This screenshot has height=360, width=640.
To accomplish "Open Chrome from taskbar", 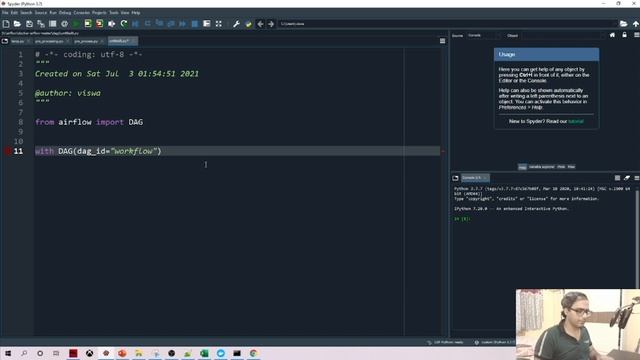I will [x=253, y=353].
